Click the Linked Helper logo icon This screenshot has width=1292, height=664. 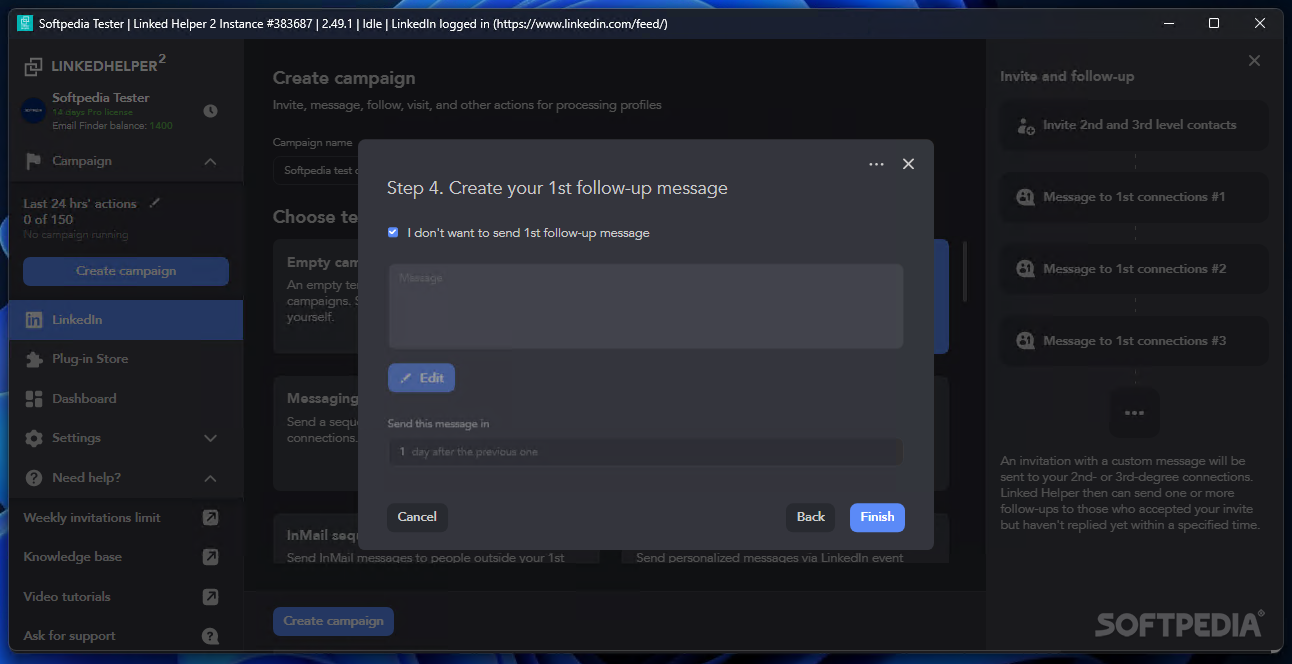coord(34,67)
